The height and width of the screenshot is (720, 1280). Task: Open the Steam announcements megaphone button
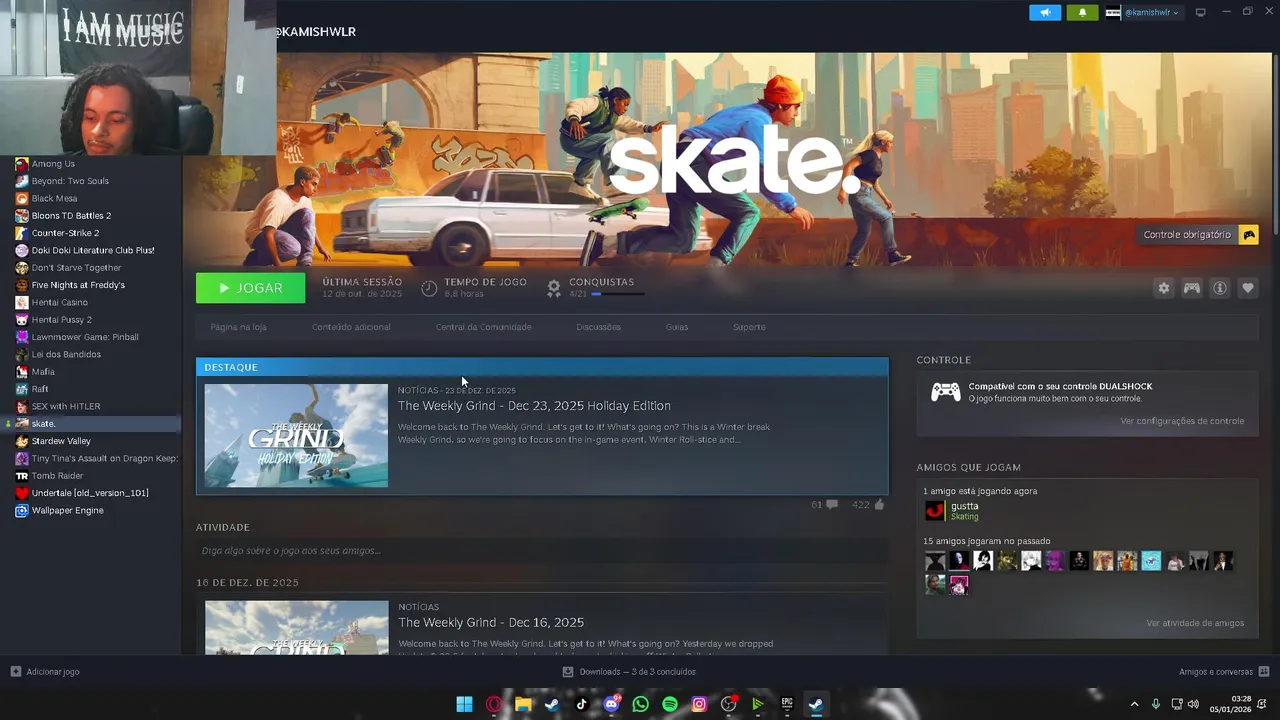click(1045, 12)
